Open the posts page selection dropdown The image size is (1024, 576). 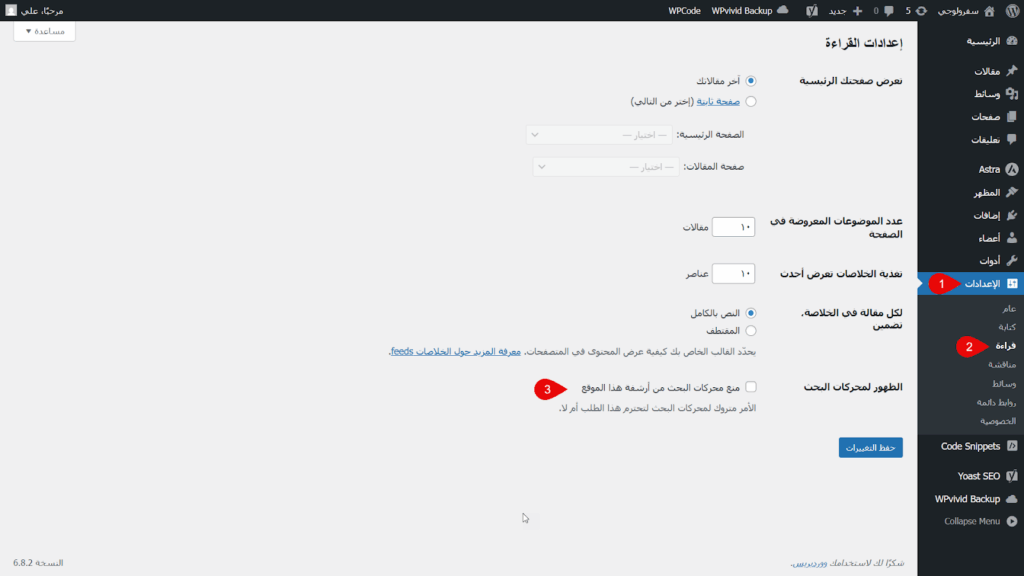click(x=606, y=167)
